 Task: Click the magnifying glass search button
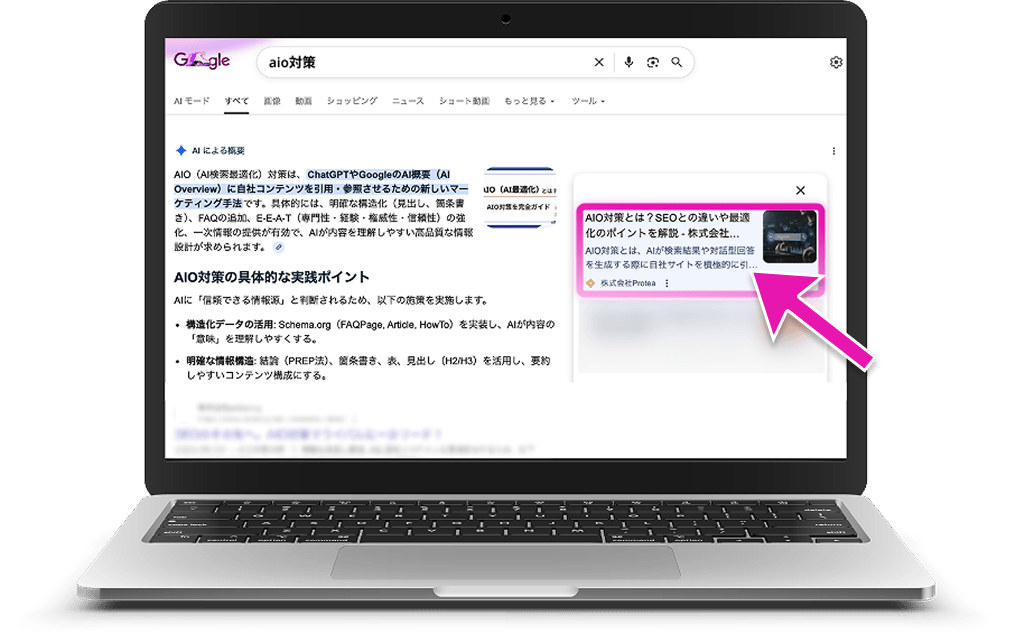tap(677, 62)
